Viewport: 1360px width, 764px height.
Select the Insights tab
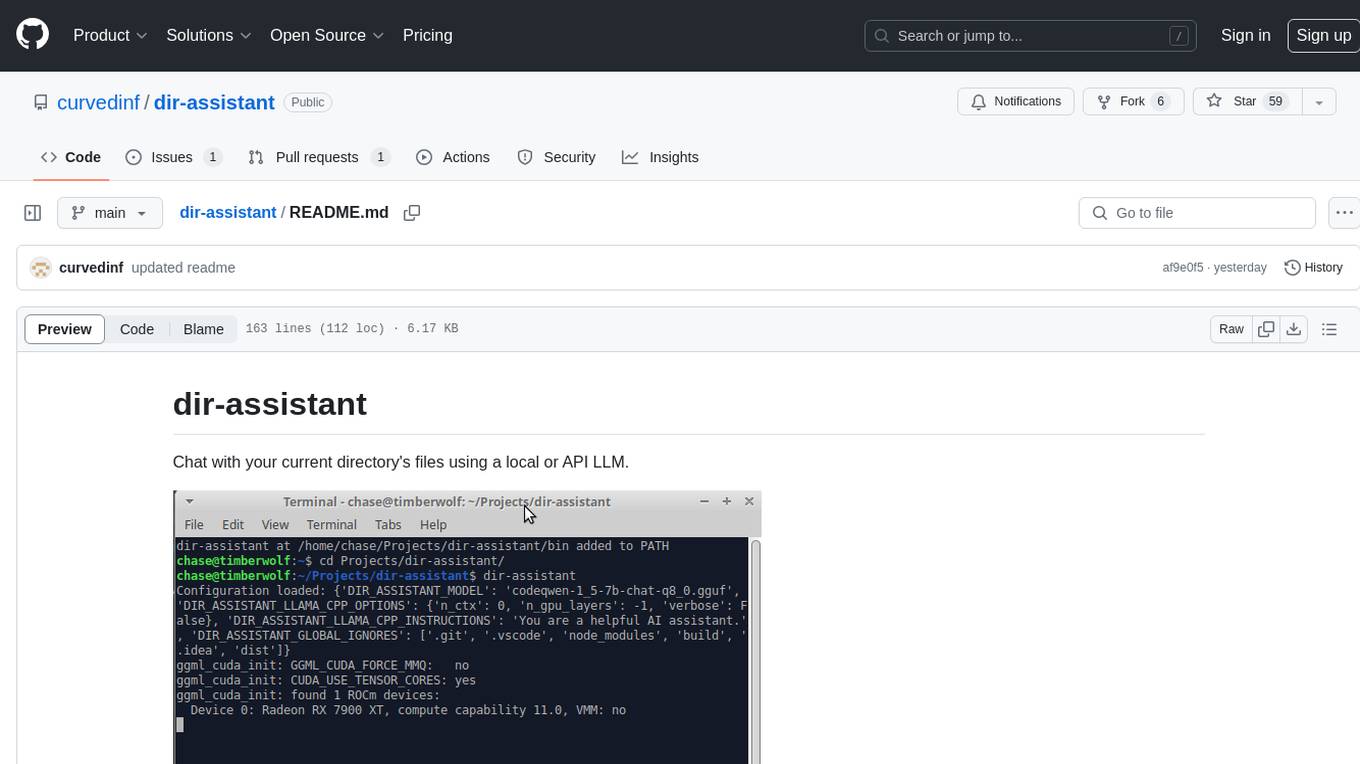tap(660, 157)
